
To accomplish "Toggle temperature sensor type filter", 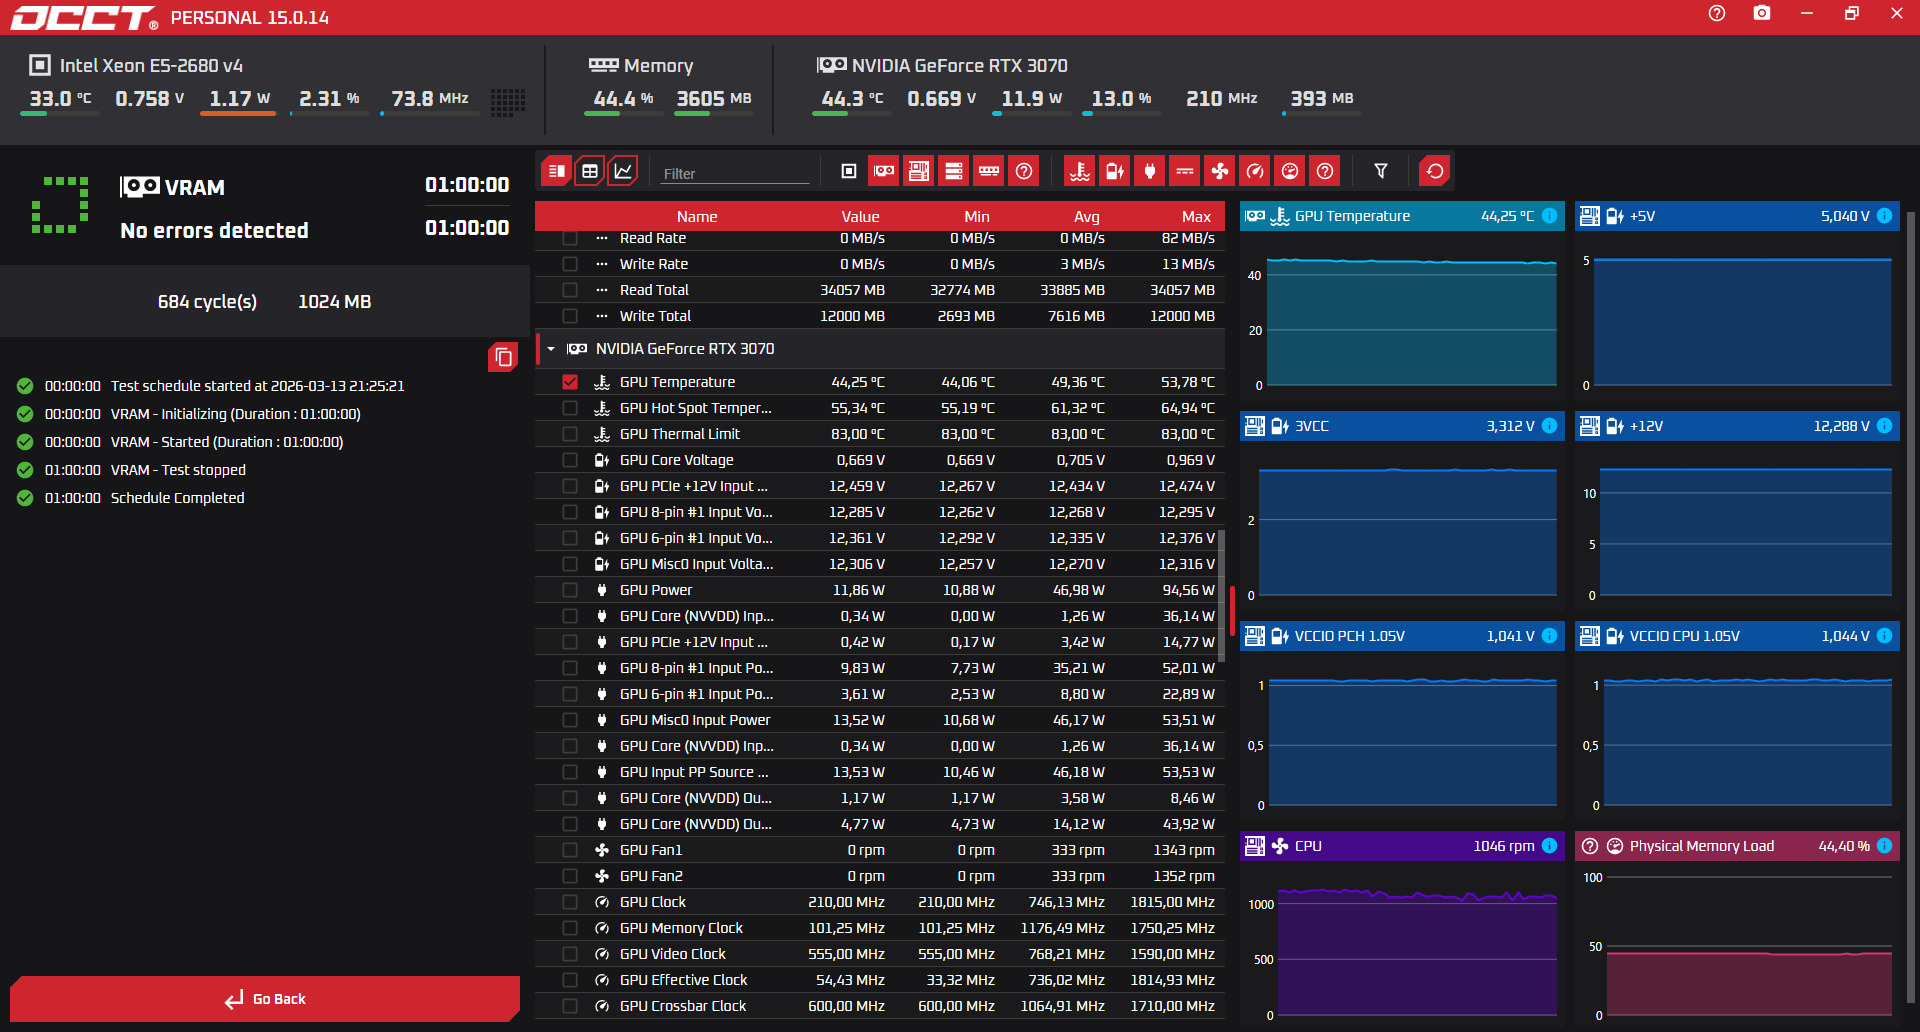I will (1080, 171).
